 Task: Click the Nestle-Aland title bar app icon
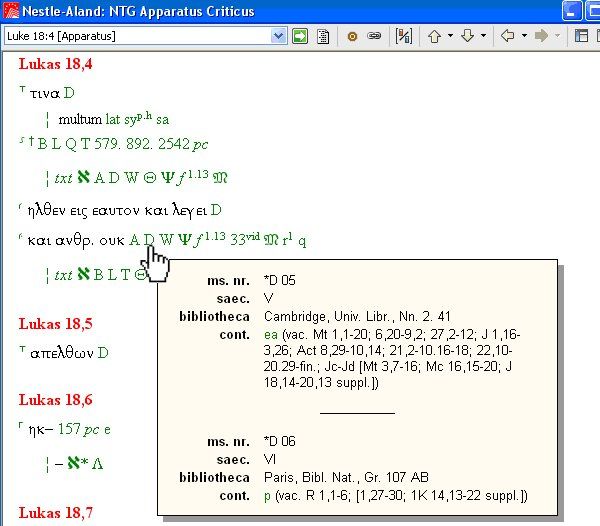tap(11, 10)
